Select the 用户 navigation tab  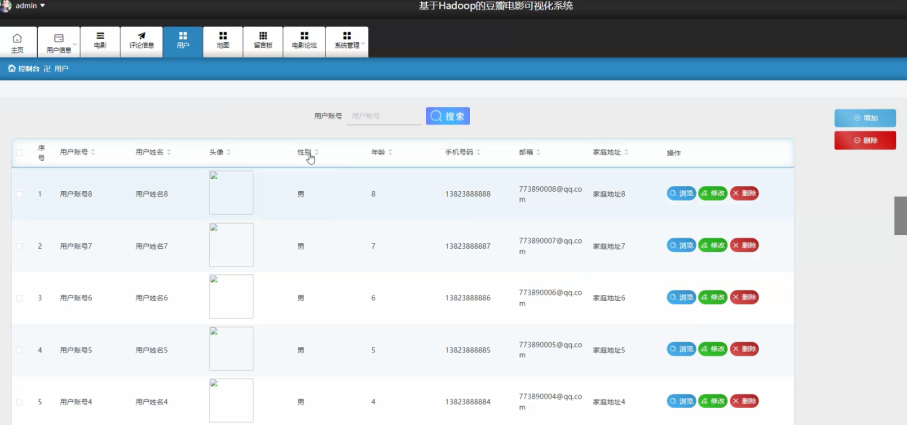click(x=183, y=42)
